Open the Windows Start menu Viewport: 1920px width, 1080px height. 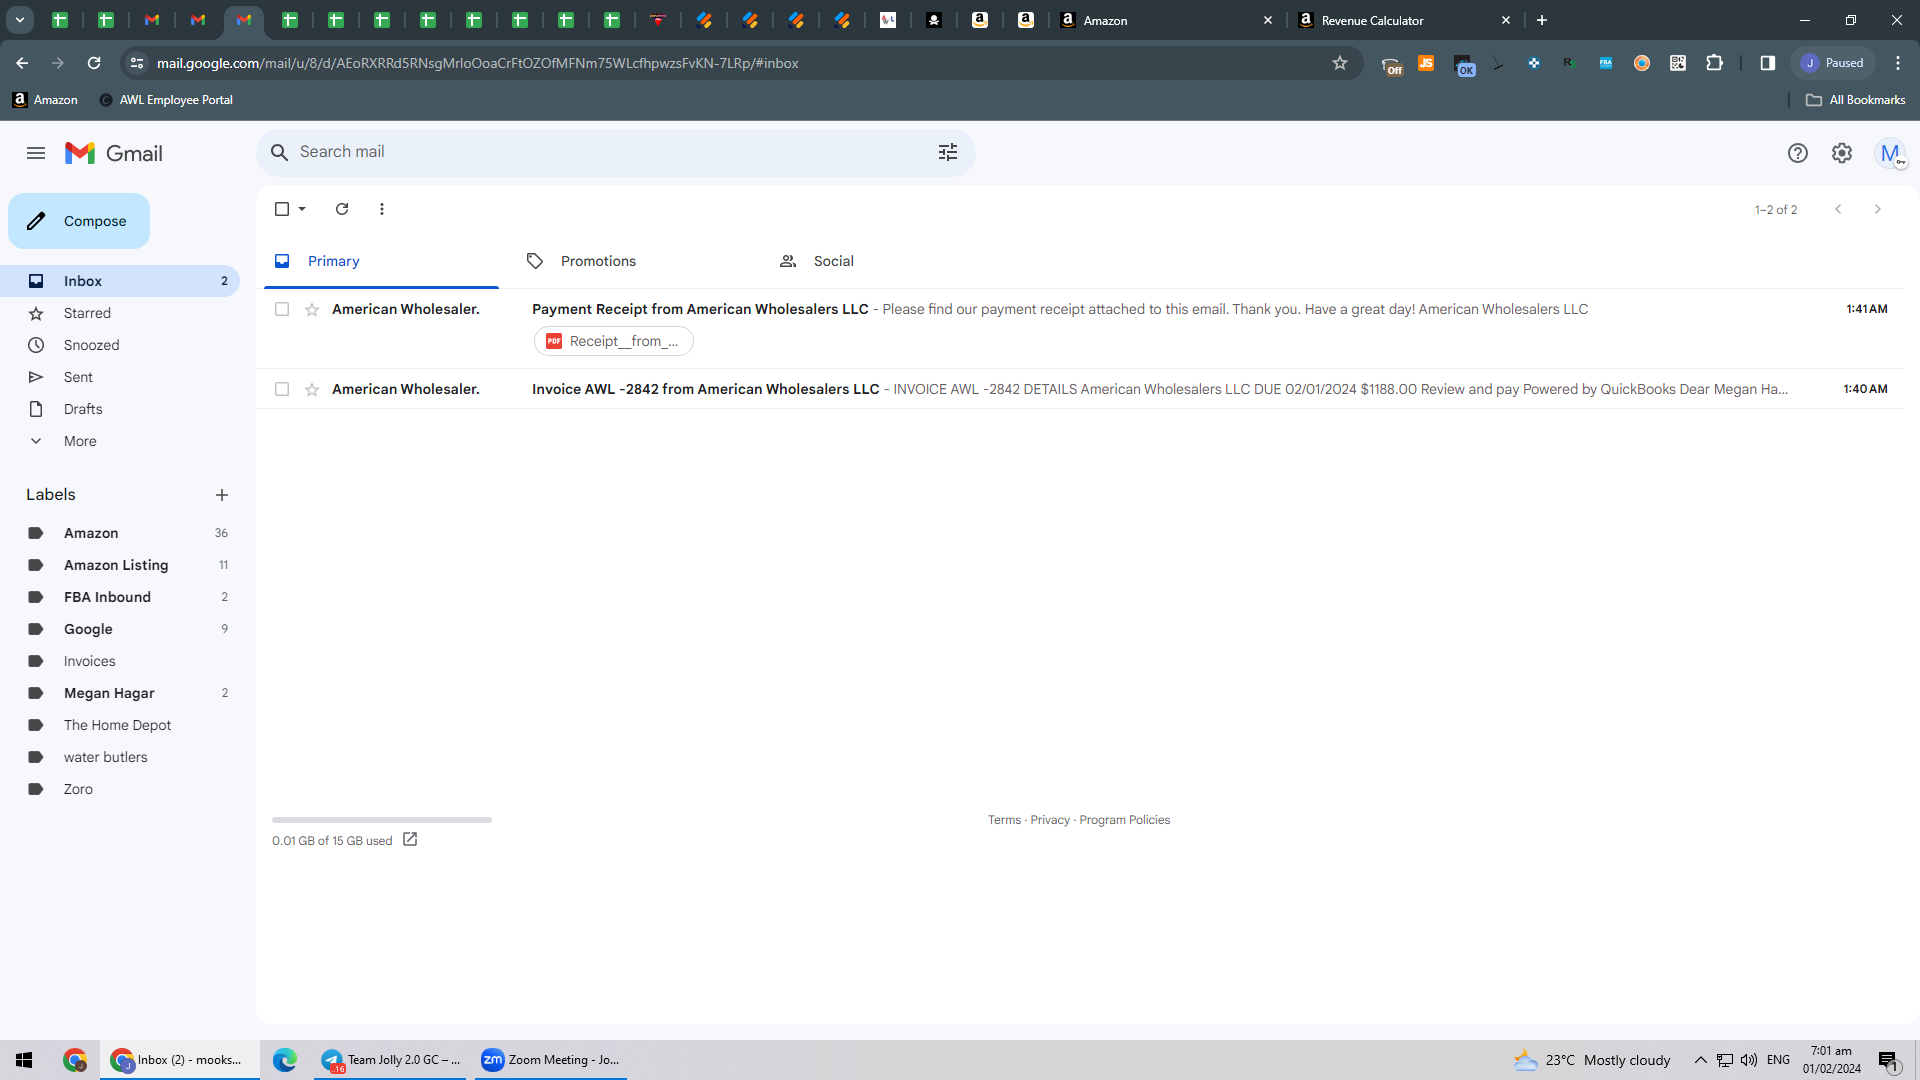24,1060
